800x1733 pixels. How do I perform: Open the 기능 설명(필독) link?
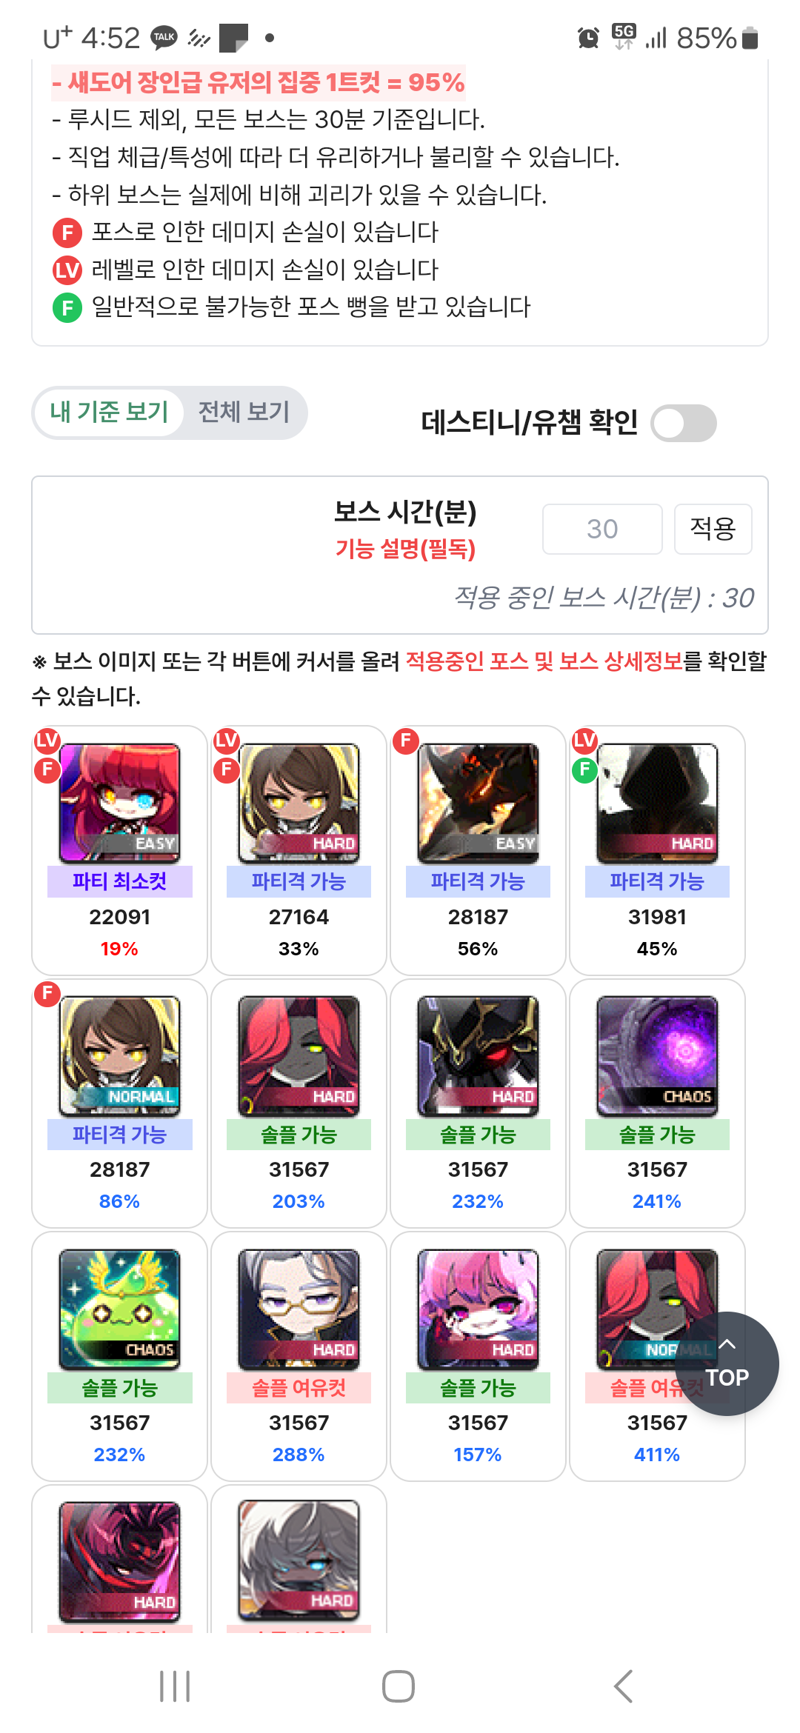tap(405, 549)
